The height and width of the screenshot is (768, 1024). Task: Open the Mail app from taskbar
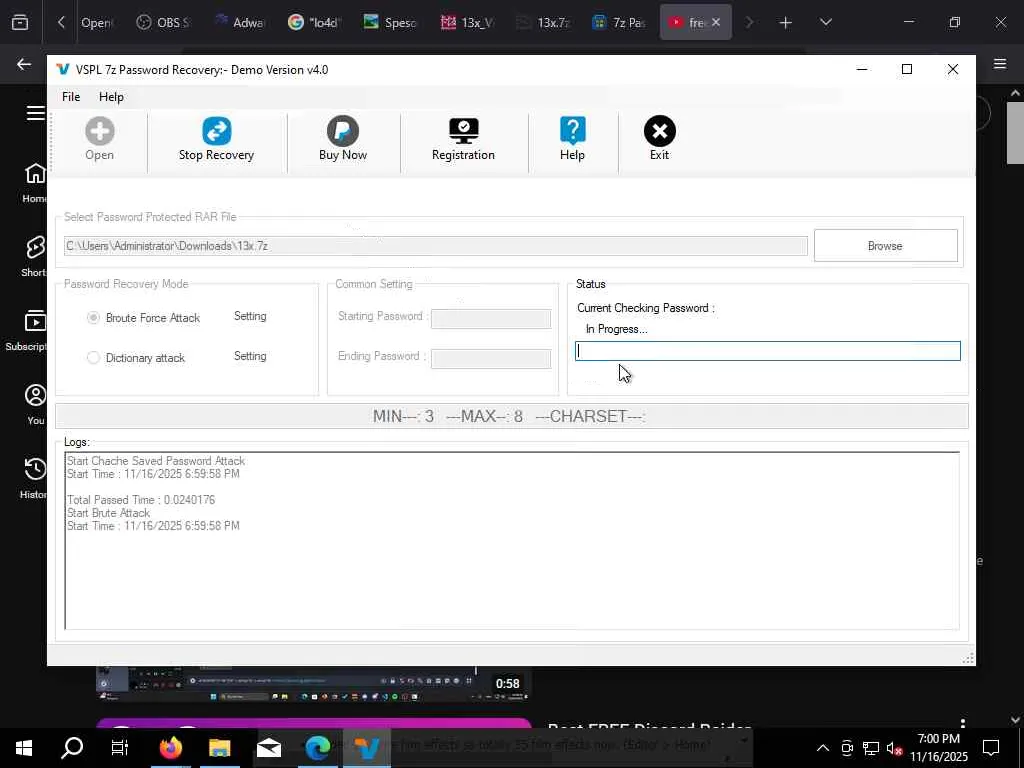click(268, 748)
